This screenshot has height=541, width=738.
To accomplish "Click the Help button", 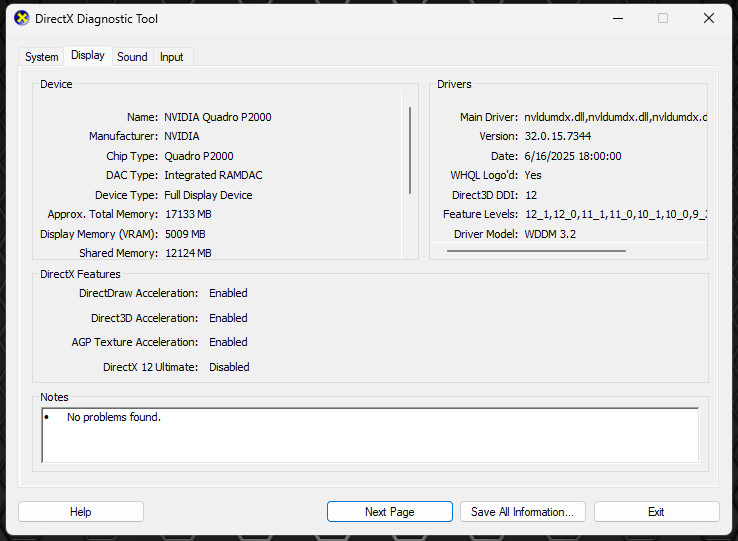I will 80,512.
